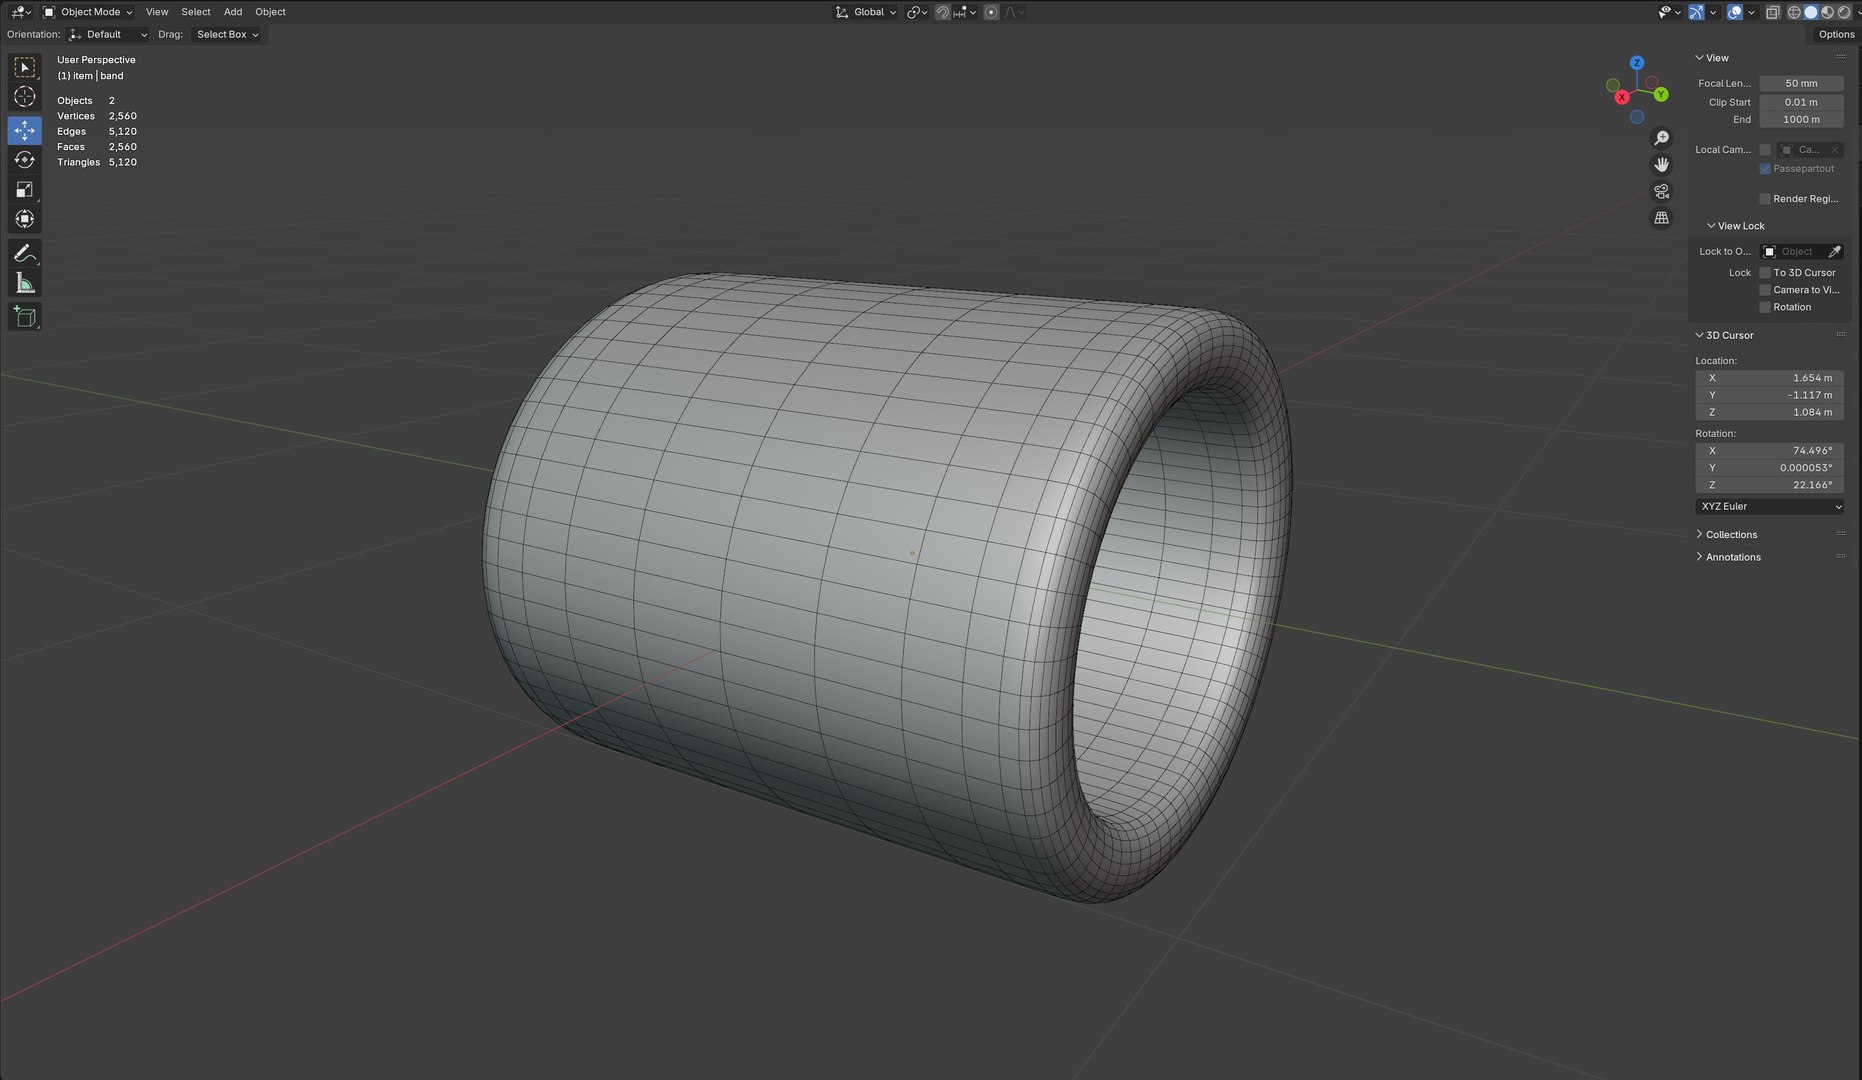Enable Lock Camera to View checkbox

point(1765,290)
